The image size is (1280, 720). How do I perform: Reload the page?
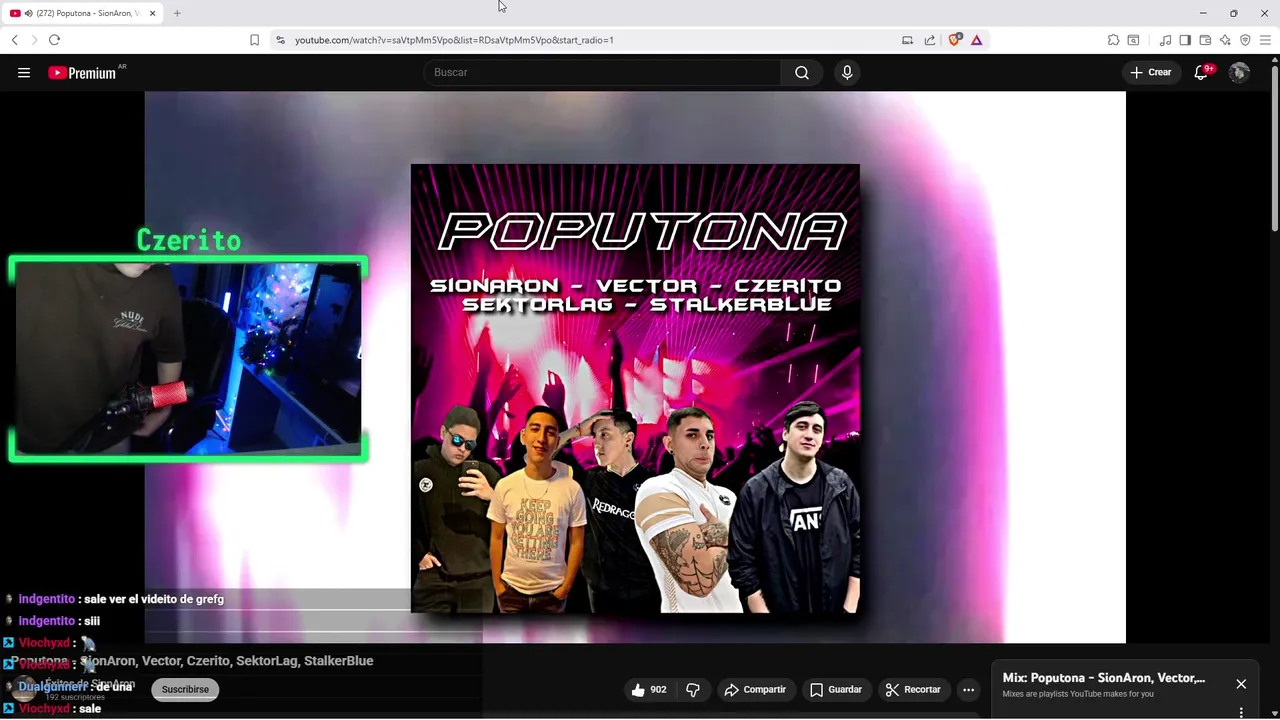[54, 40]
